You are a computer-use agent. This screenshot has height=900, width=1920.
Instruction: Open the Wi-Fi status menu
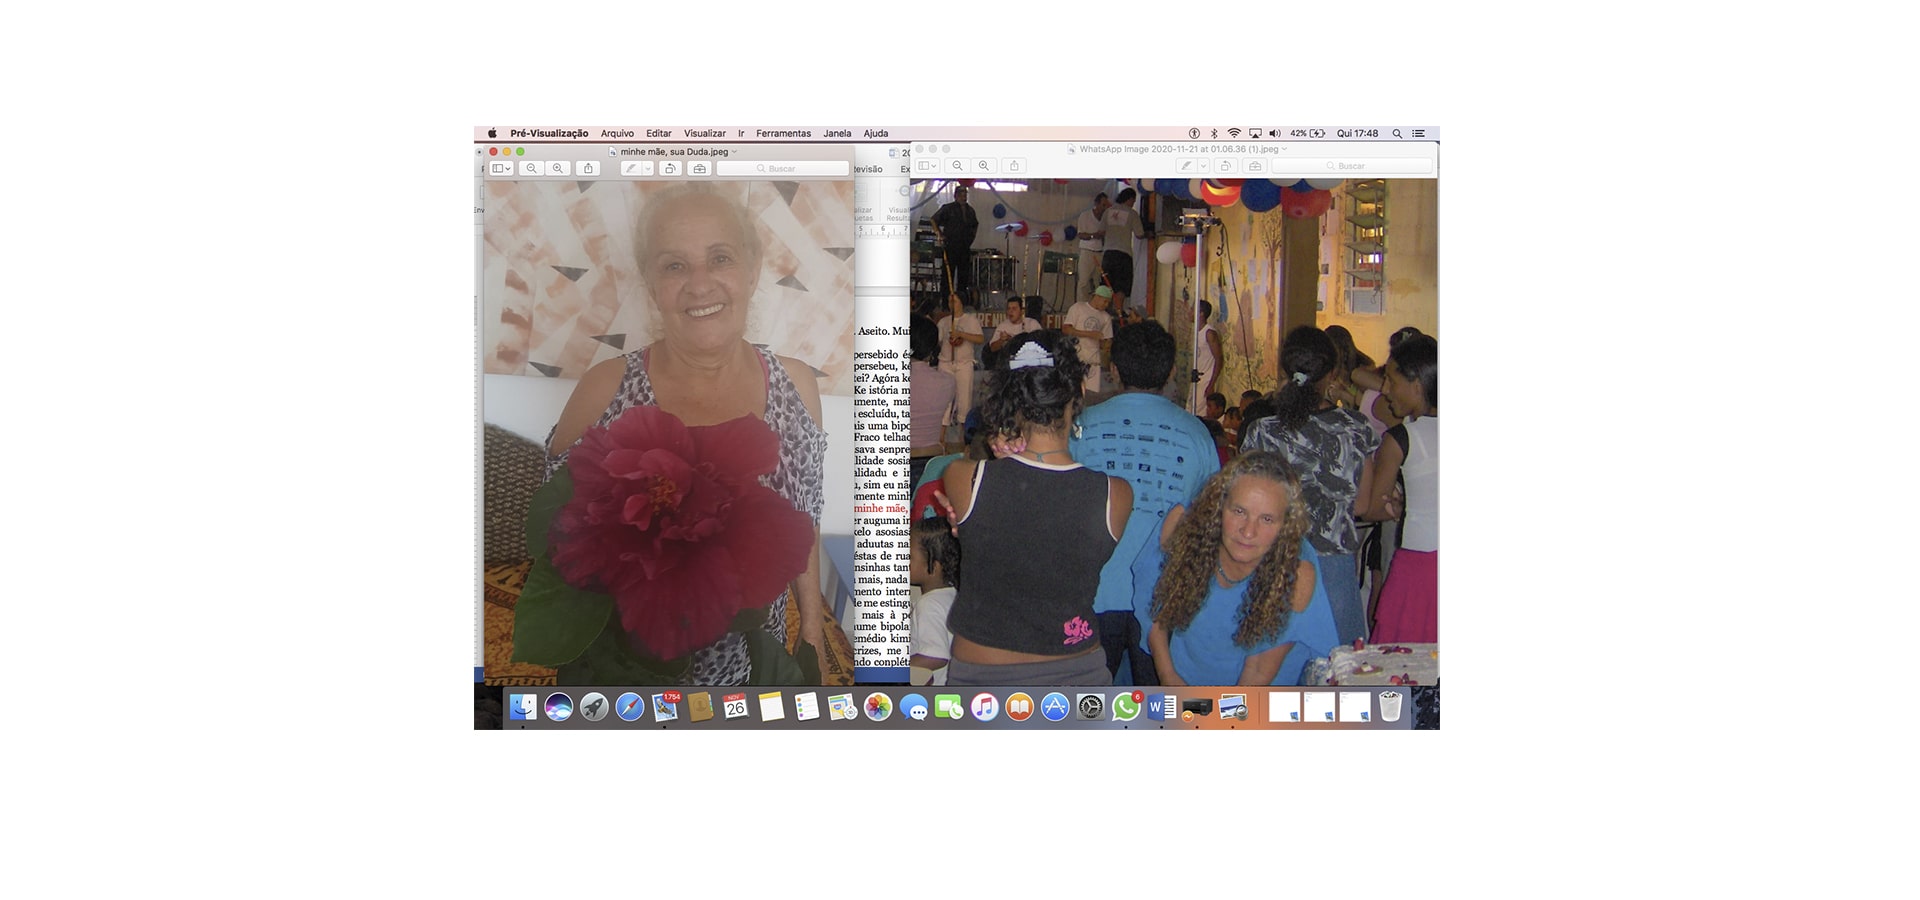pyautogui.click(x=1234, y=133)
